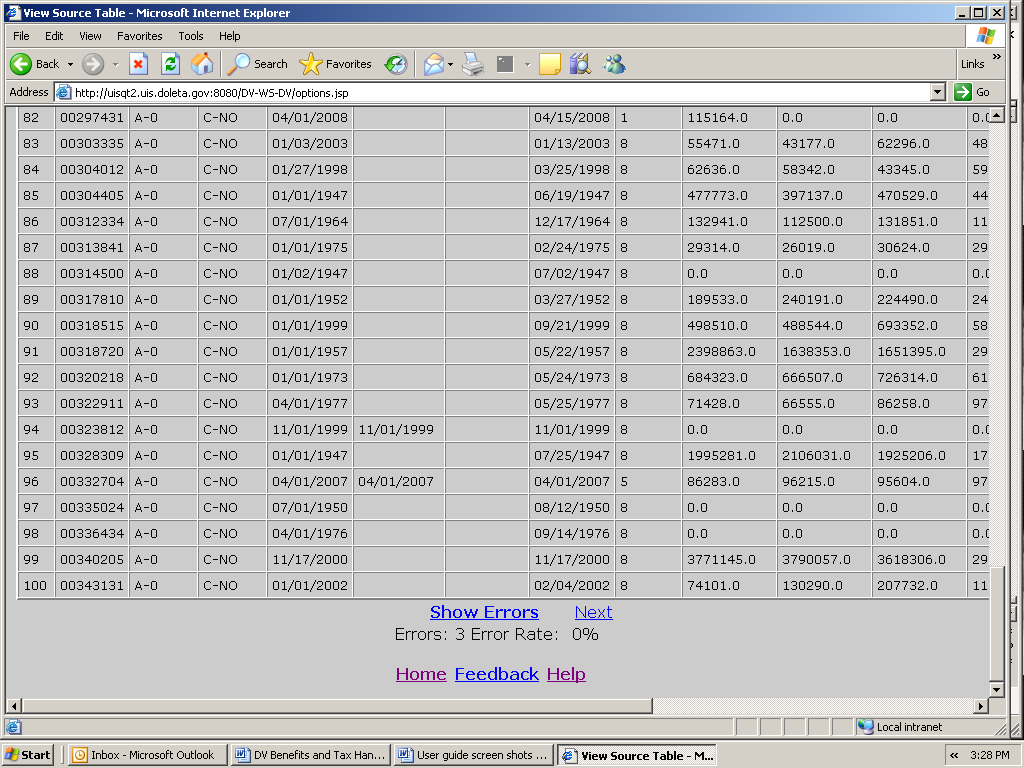Viewport: 1024px width, 768px height.
Task: Open the Back button history dropdown arrow
Action: (x=70, y=64)
